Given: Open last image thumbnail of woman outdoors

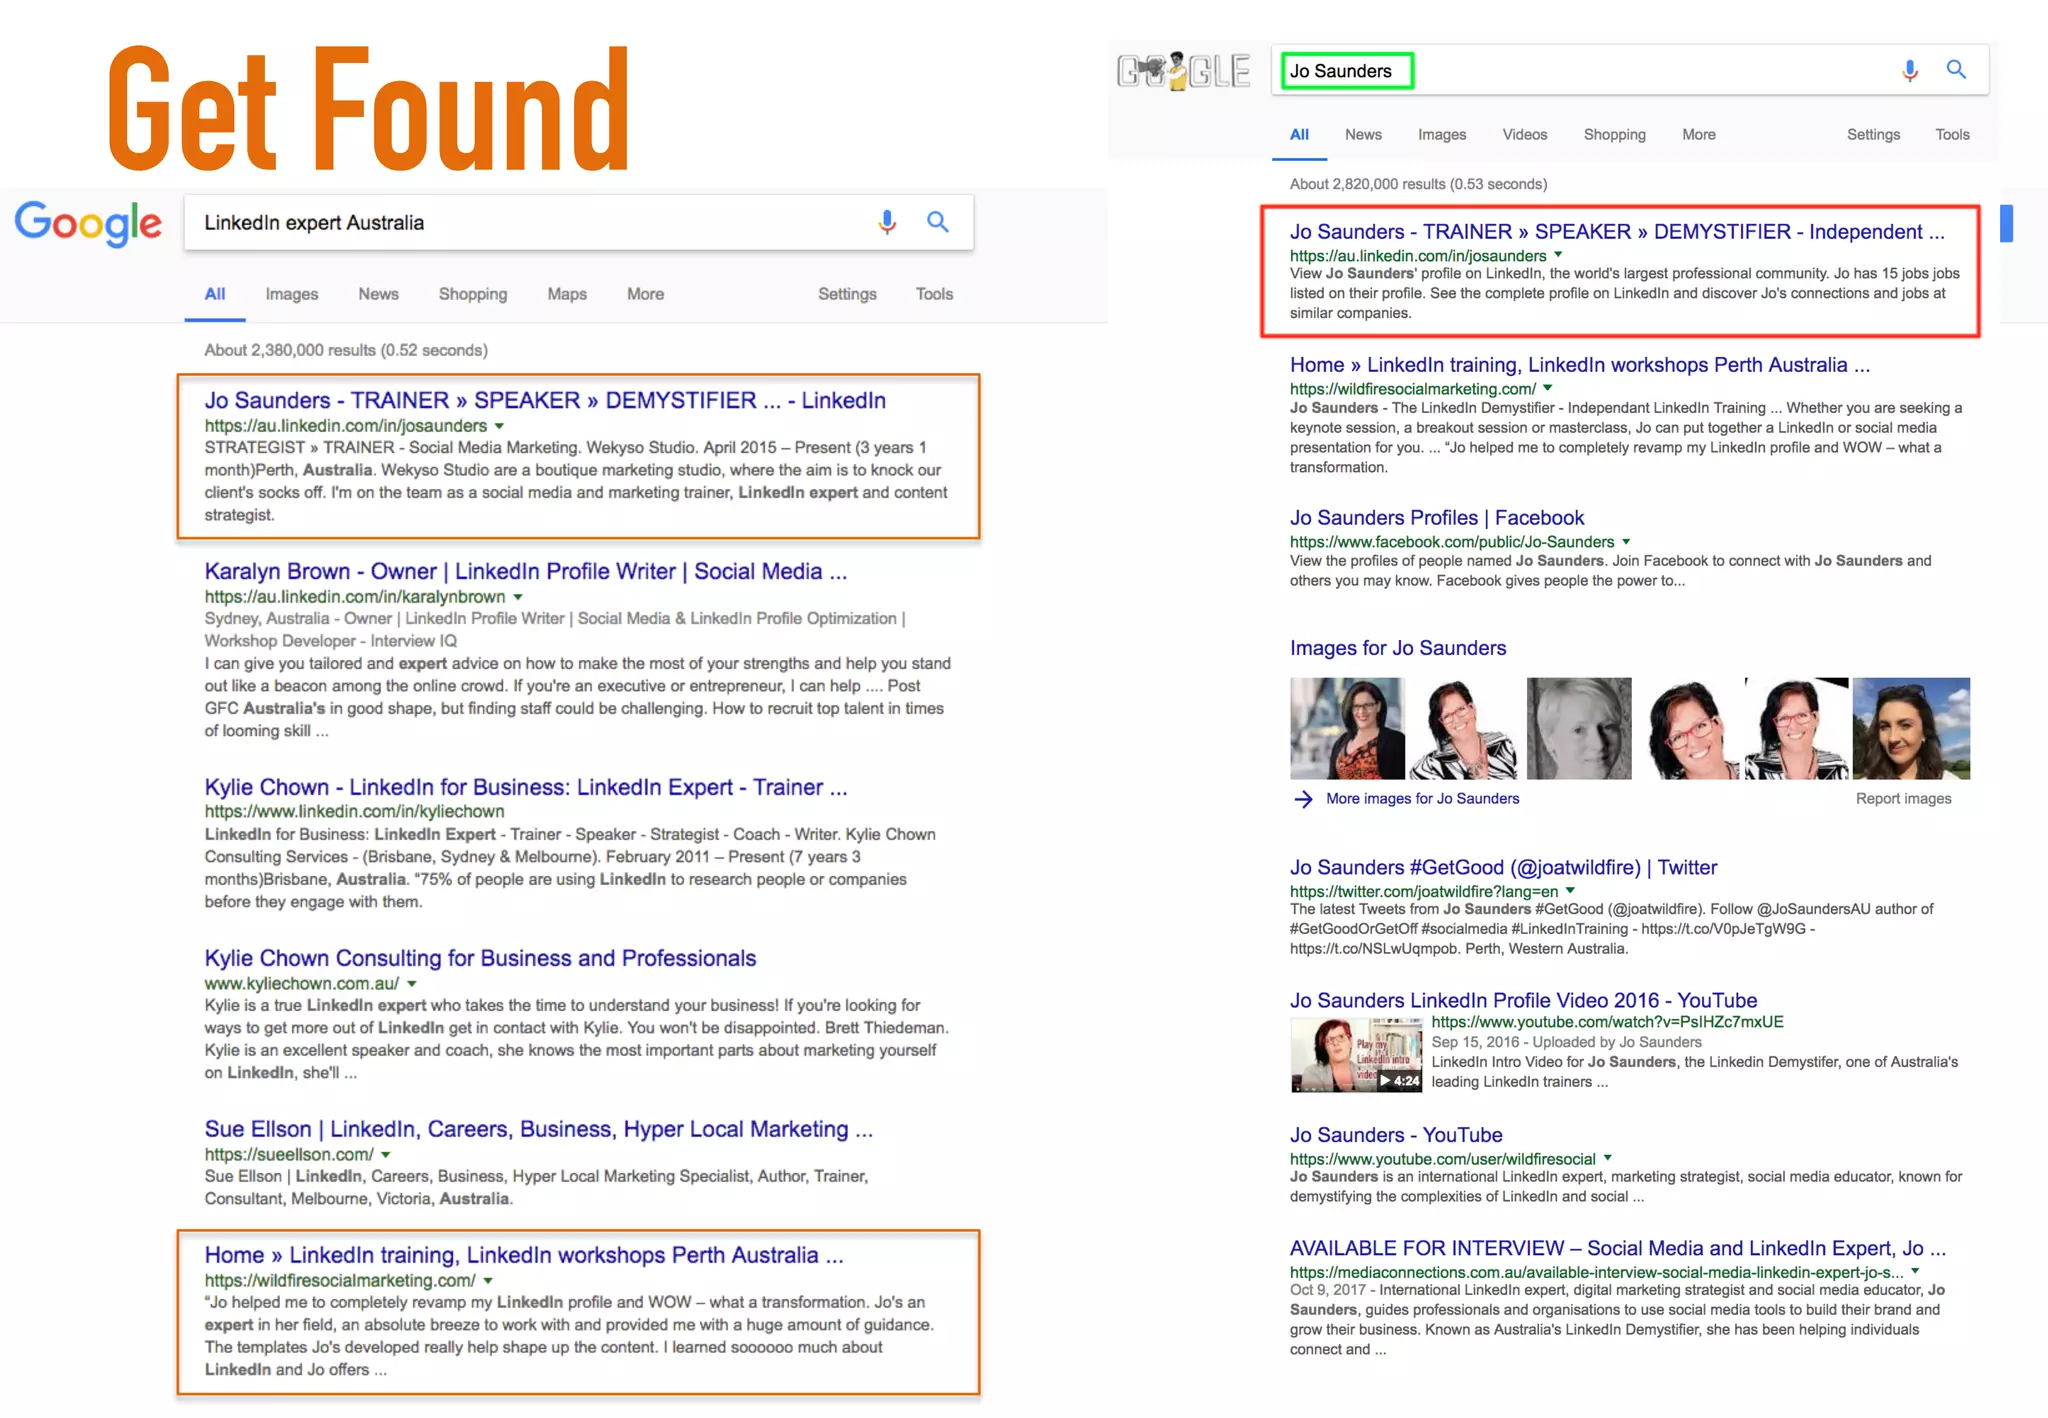Looking at the screenshot, I should pos(1911,729).
